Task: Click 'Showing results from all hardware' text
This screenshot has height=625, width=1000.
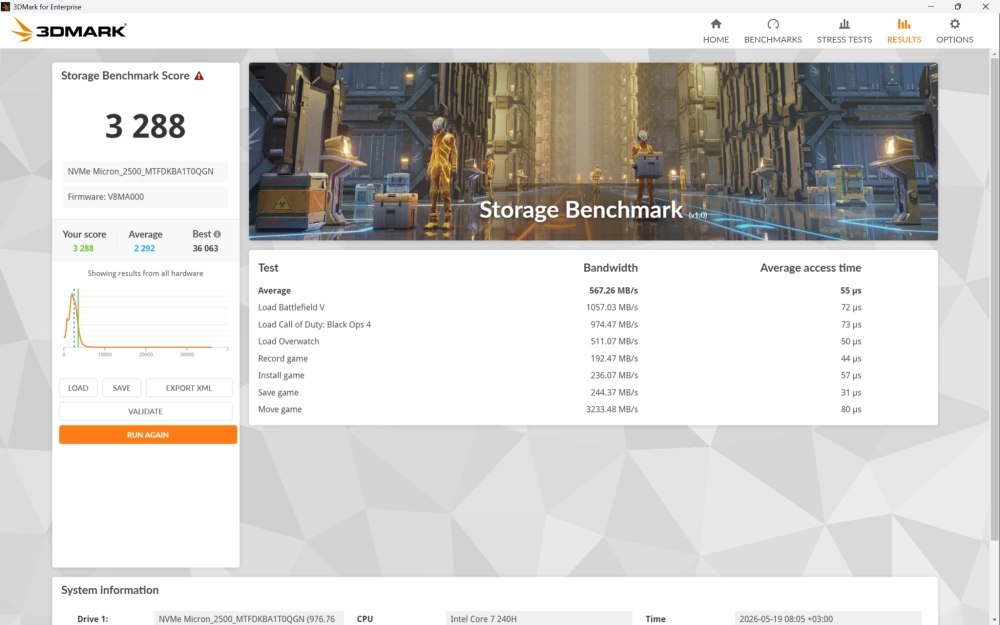Action: coord(145,273)
